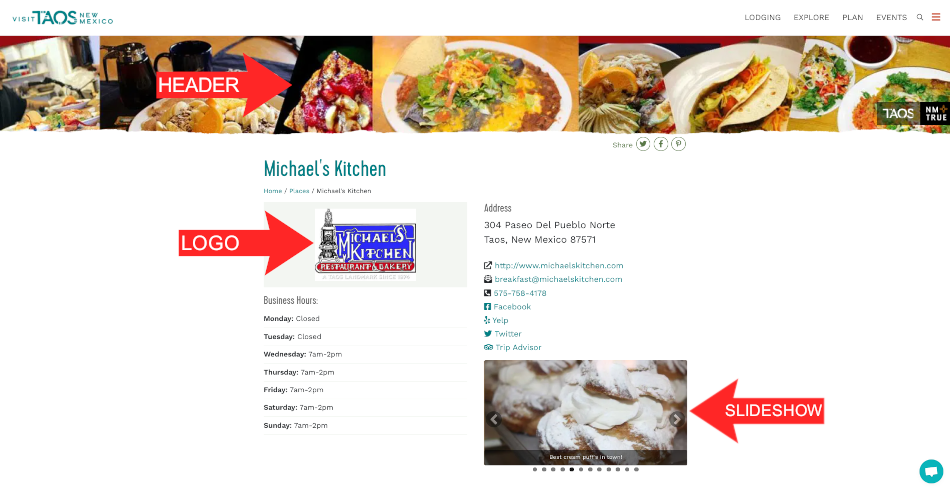The image size is (950, 491).
Task: Click the Visit Taos New Mexico logo
Action: click(x=63, y=18)
